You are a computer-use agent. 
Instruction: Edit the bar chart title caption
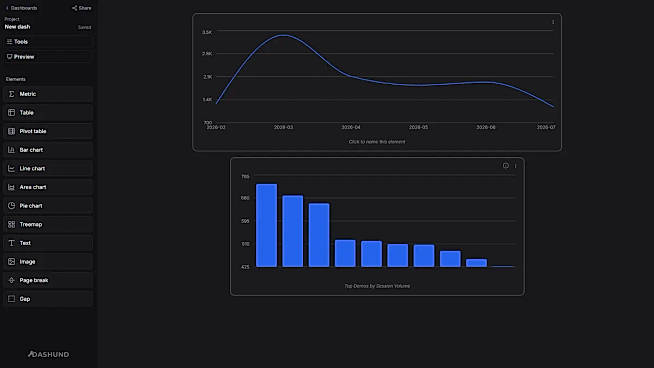point(377,286)
